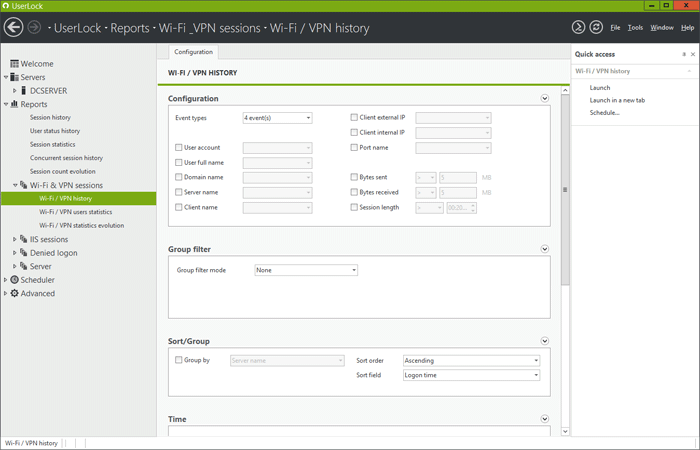Expand the DCSERVER tree node arrow

tap(14, 91)
